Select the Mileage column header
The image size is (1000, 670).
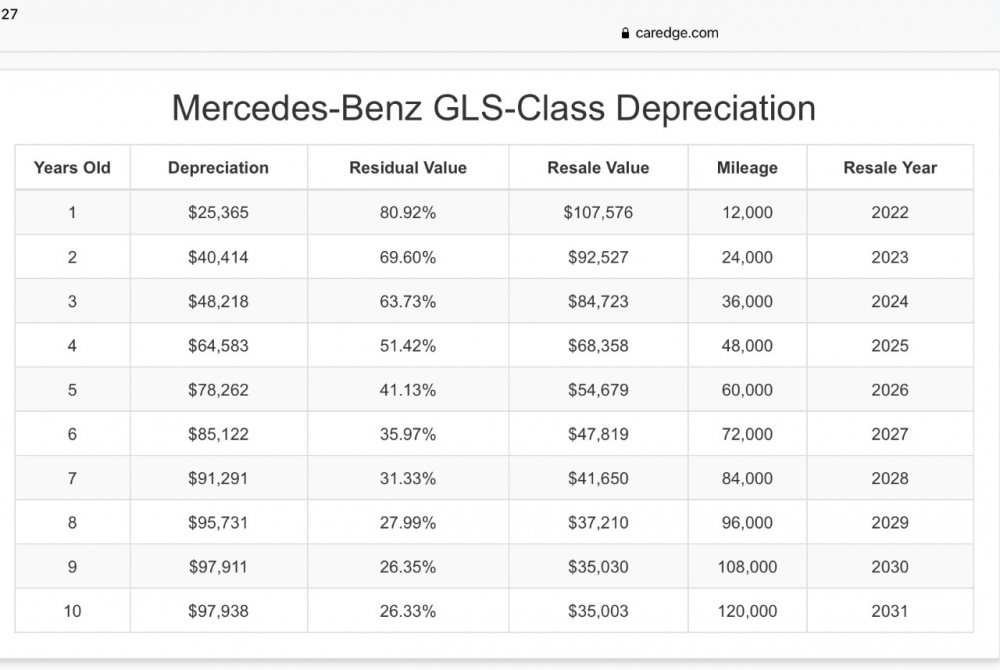[x=747, y=168]
